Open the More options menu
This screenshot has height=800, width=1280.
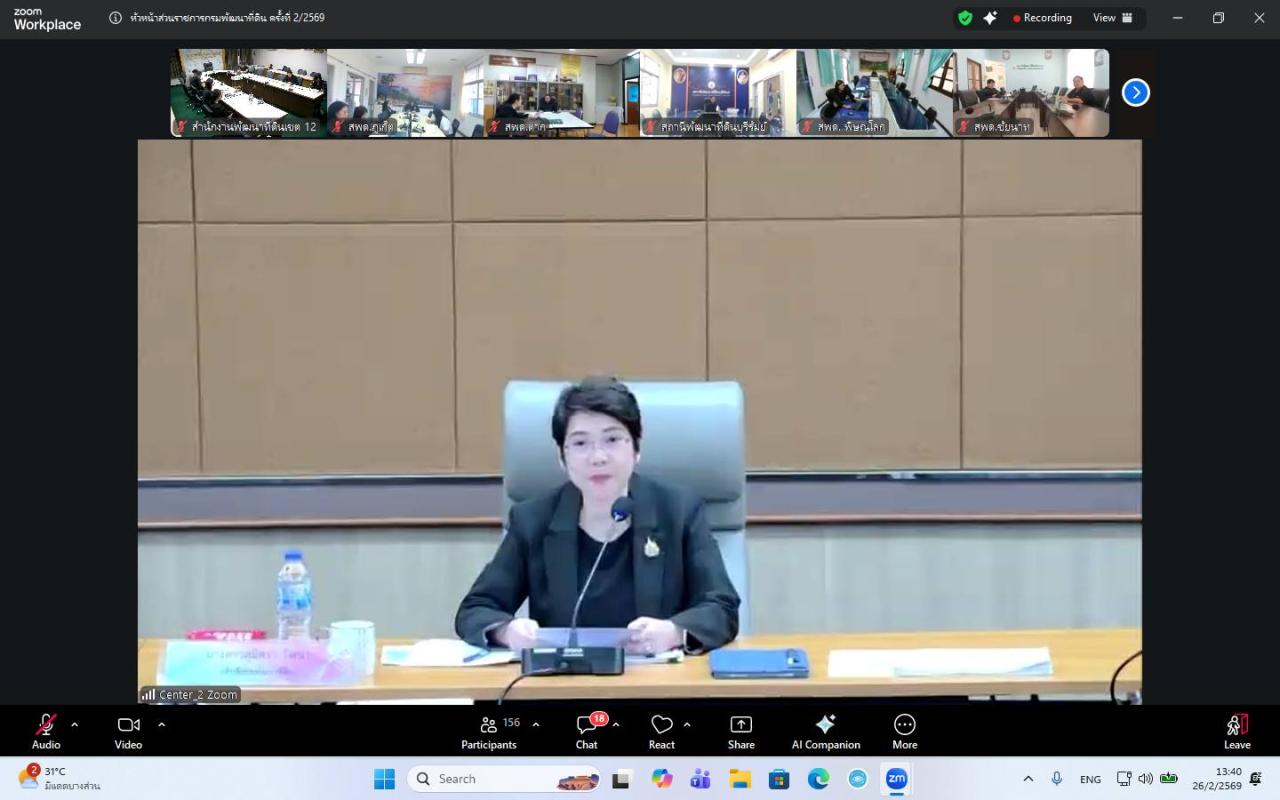click(x=904, y=730)
